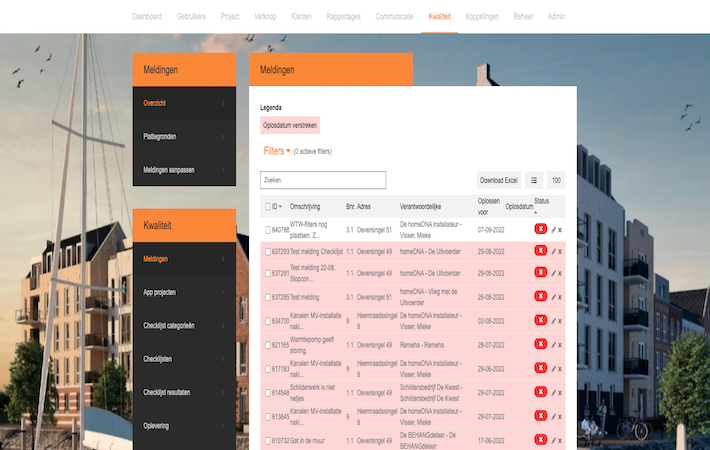
Task: Mark the checkbox of melding 614548
Action: pyautogui.click(x=268, y=393)
